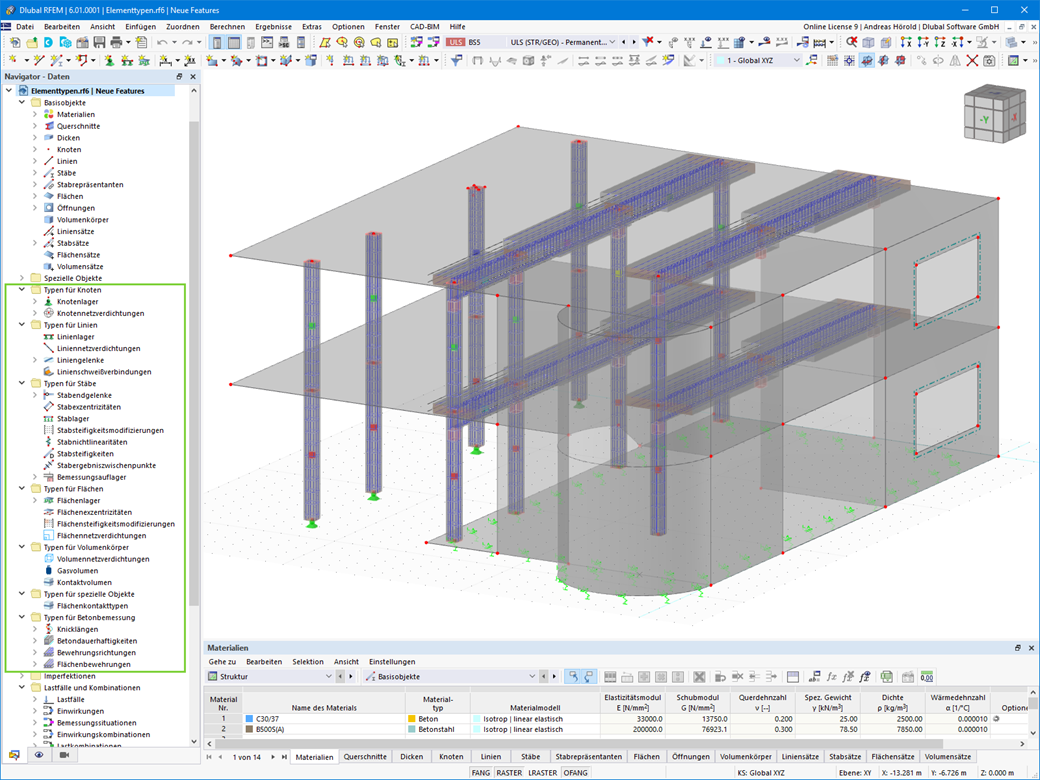The width and height of the screenshot is (1040, 780).
Task: Click the view in Z direction icon
Action: (x=940, y=42)
